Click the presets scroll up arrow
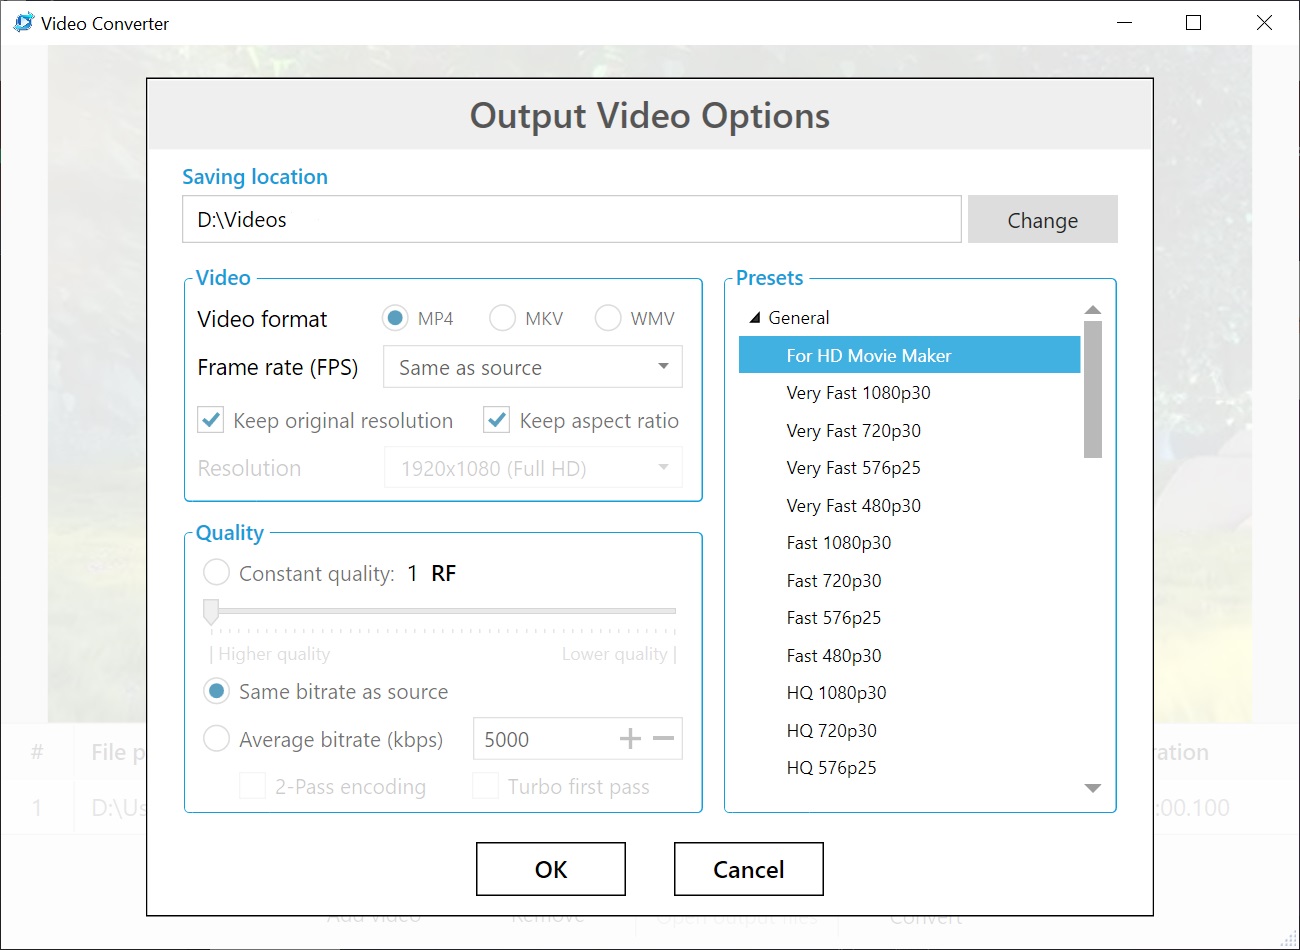Viewport: 1300px width, 950px height. click(x=1092, y=310)
